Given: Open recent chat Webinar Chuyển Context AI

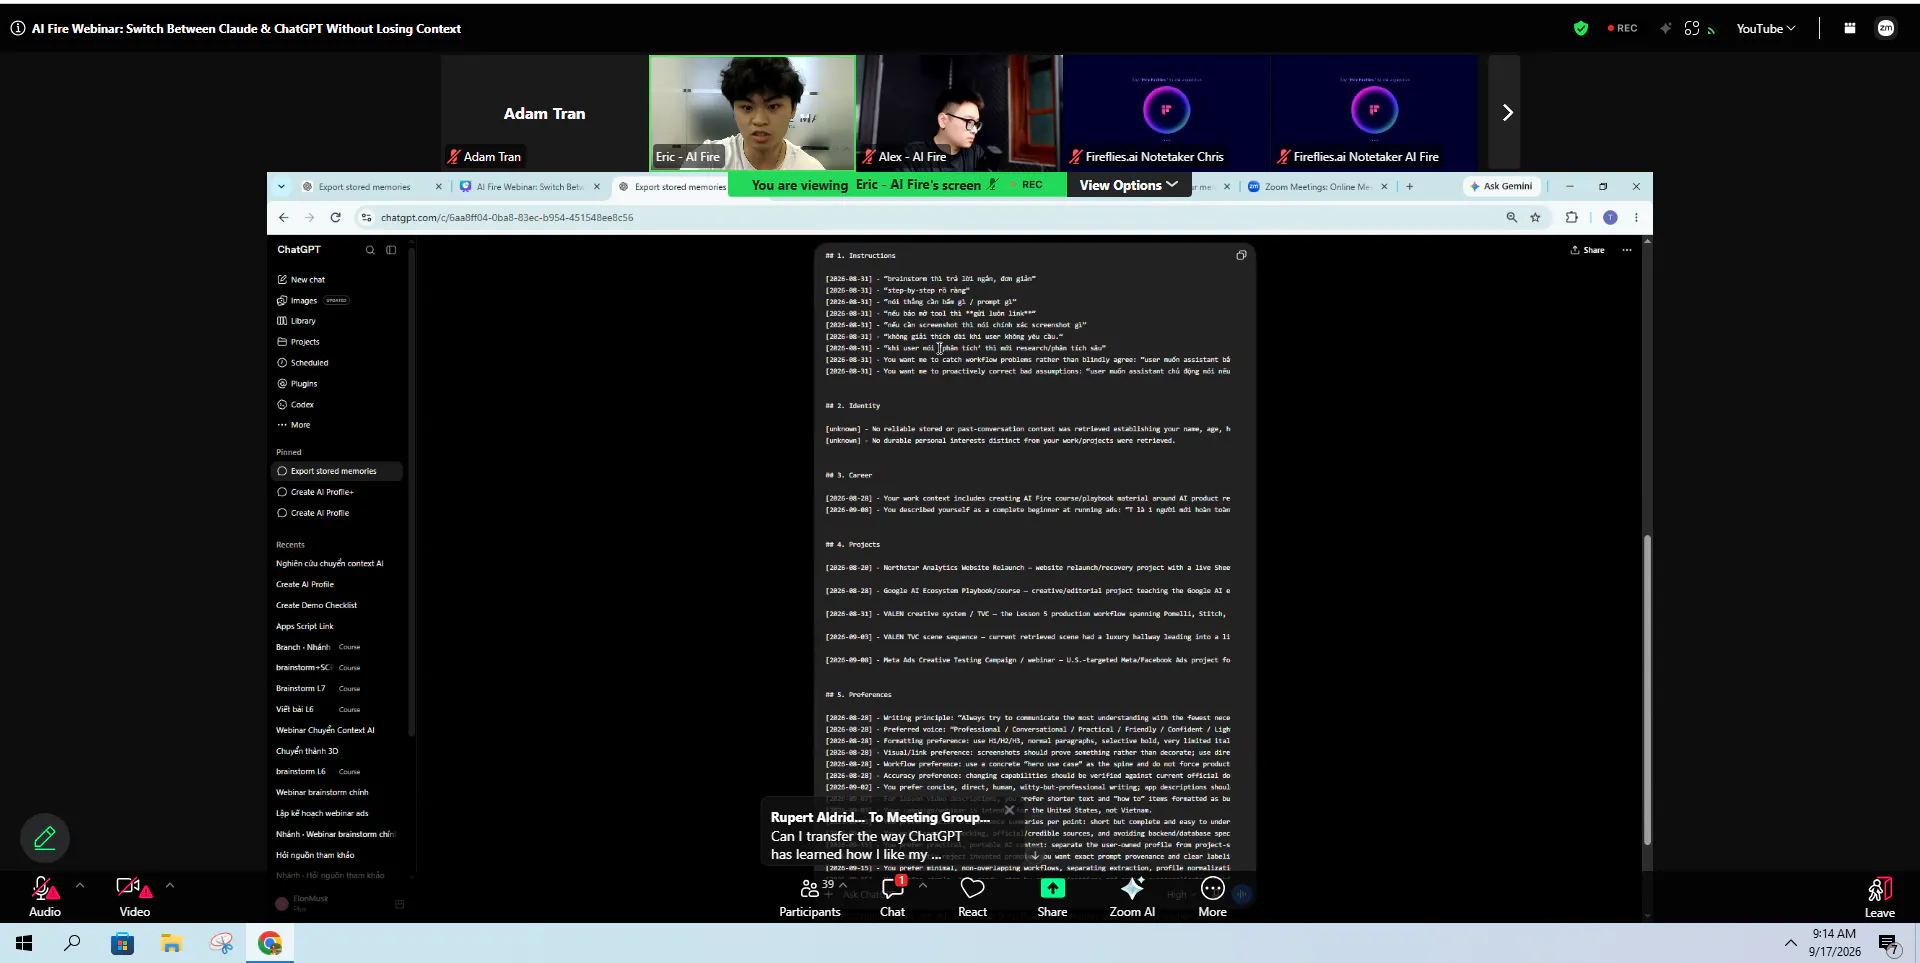Looking at the screenshot, I should [338, 730].
